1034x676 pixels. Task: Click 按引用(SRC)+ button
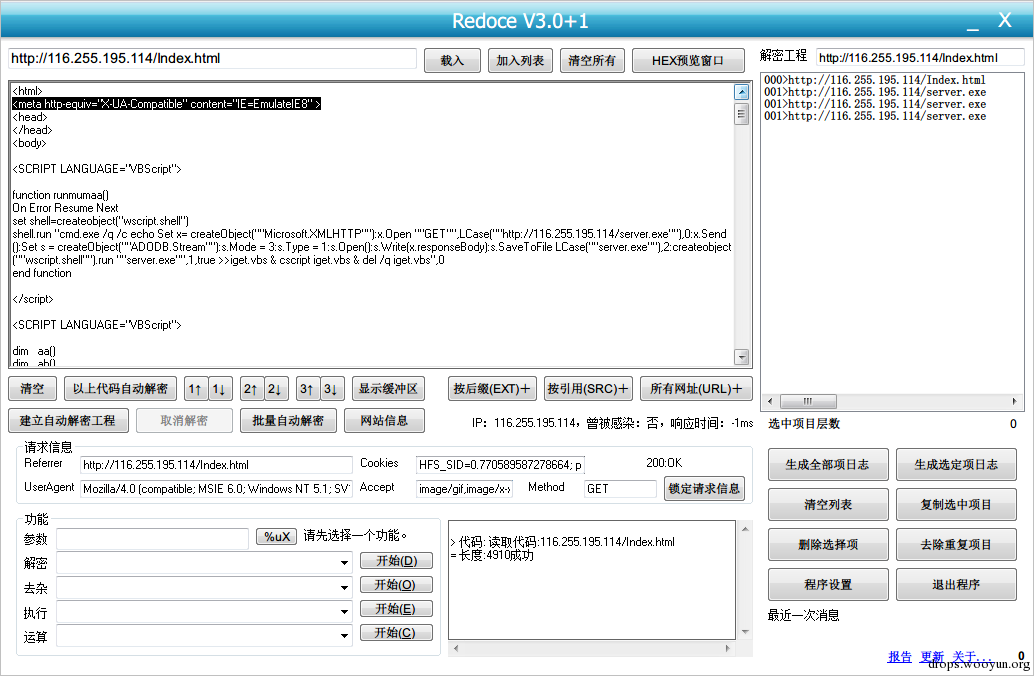tap(588, 388)
